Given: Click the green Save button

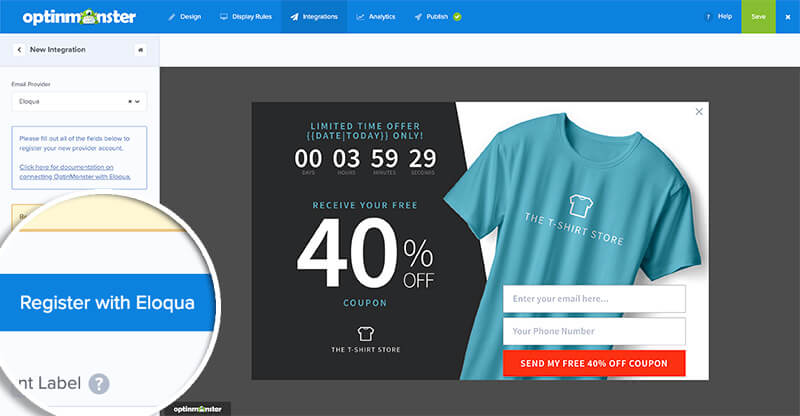Looking at the screenshot, I should pos(758,17).
